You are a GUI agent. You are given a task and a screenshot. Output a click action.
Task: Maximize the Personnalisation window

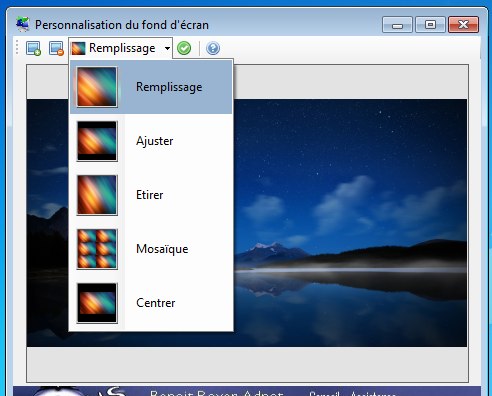[x=430, y=25]
